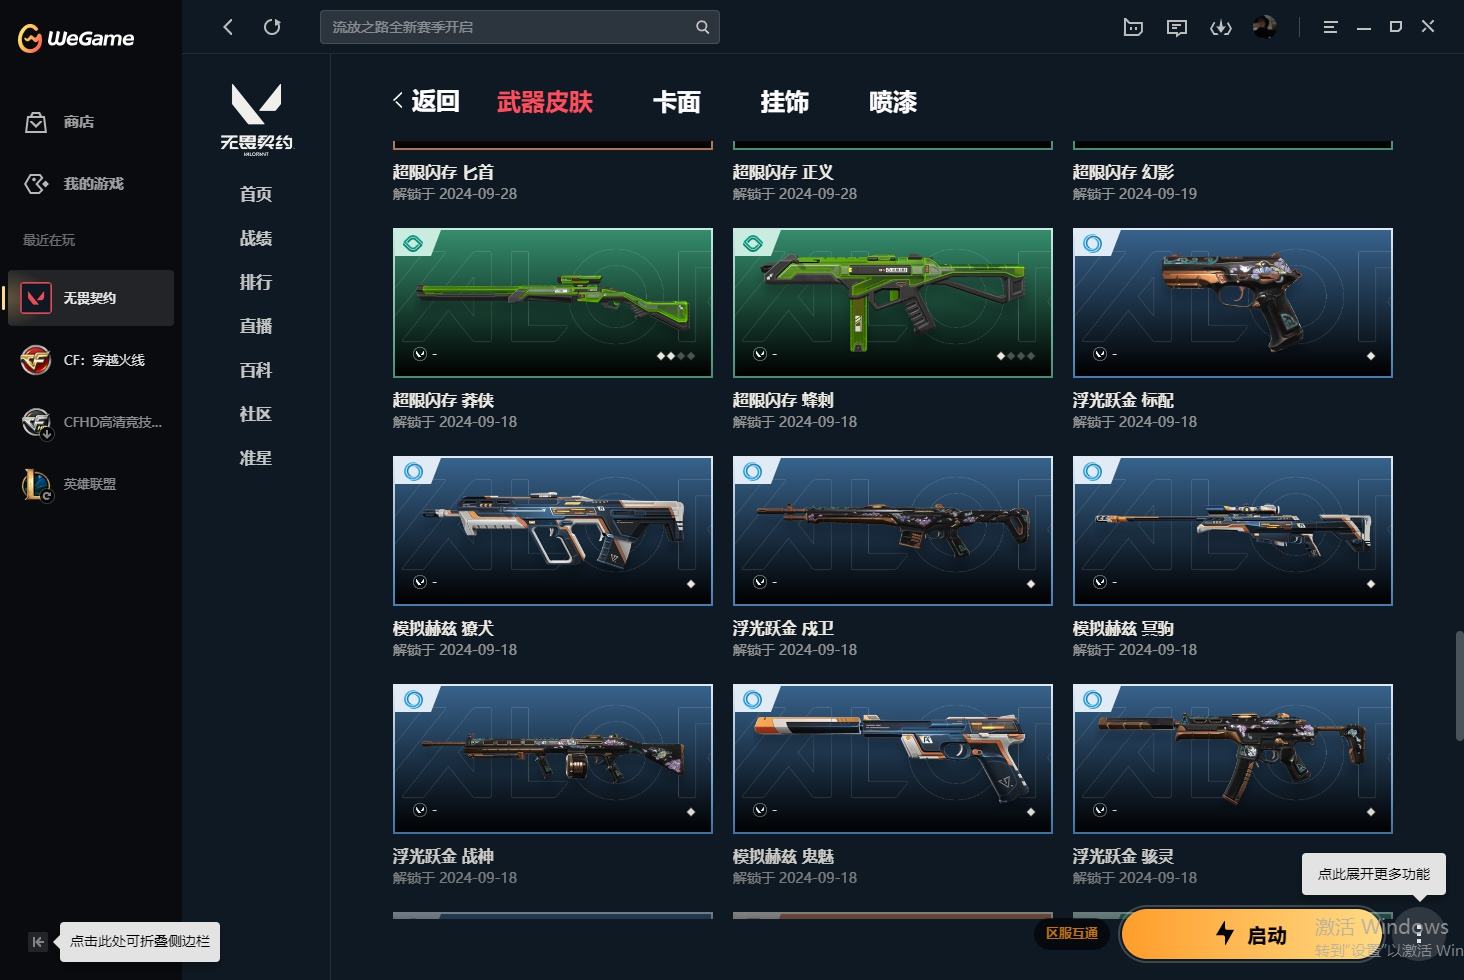
Task: Go back with the navigation arrow
Action: pyautogui.click(x=228, y=27)
